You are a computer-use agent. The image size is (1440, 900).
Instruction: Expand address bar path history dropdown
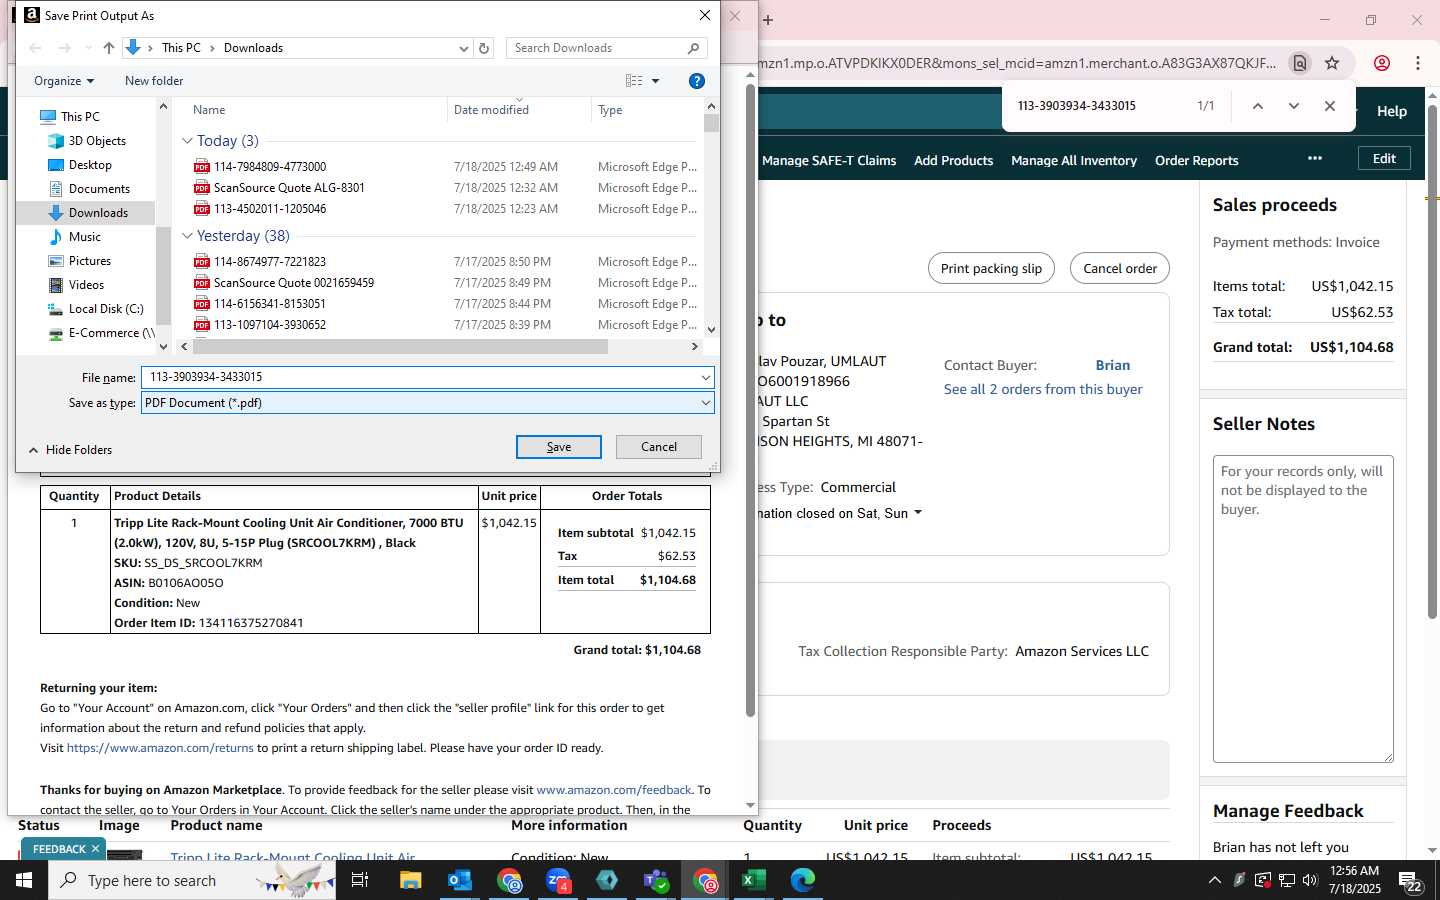463,48
